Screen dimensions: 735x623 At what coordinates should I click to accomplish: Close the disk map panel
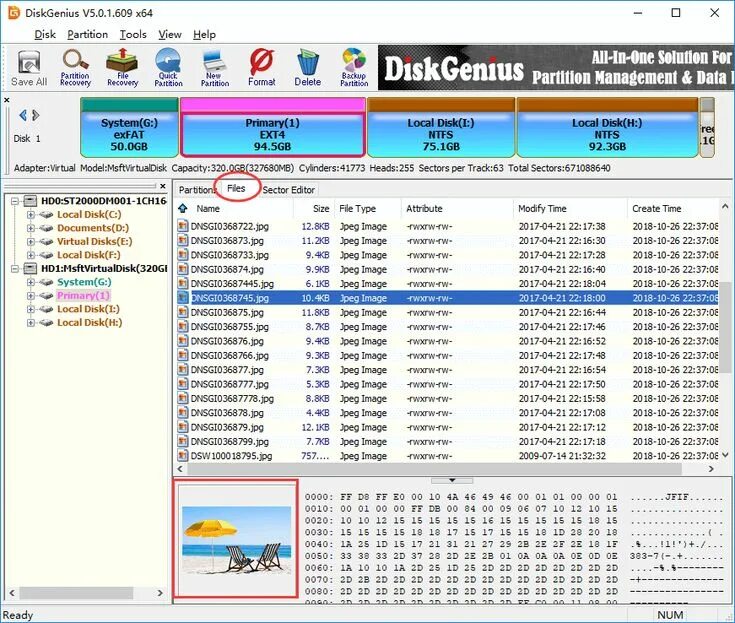[7, 100]
